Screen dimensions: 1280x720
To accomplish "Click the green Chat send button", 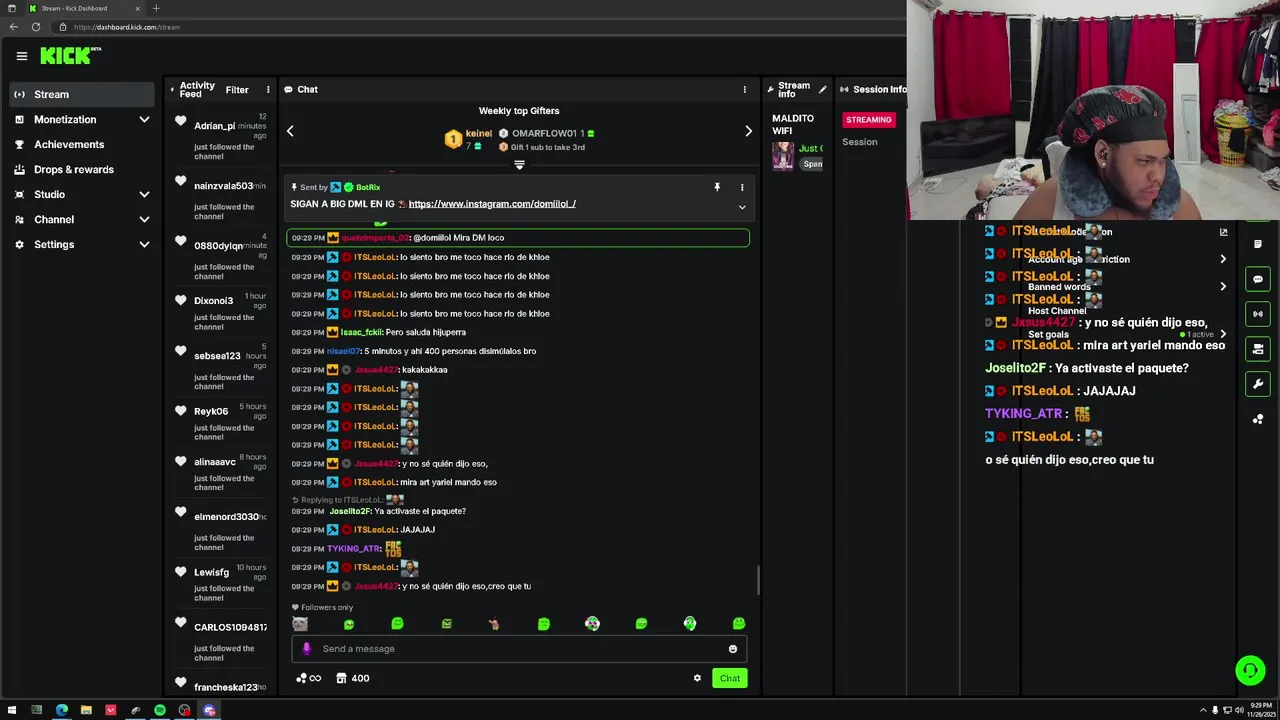I will pyautogui.click(x=730, y=678).
